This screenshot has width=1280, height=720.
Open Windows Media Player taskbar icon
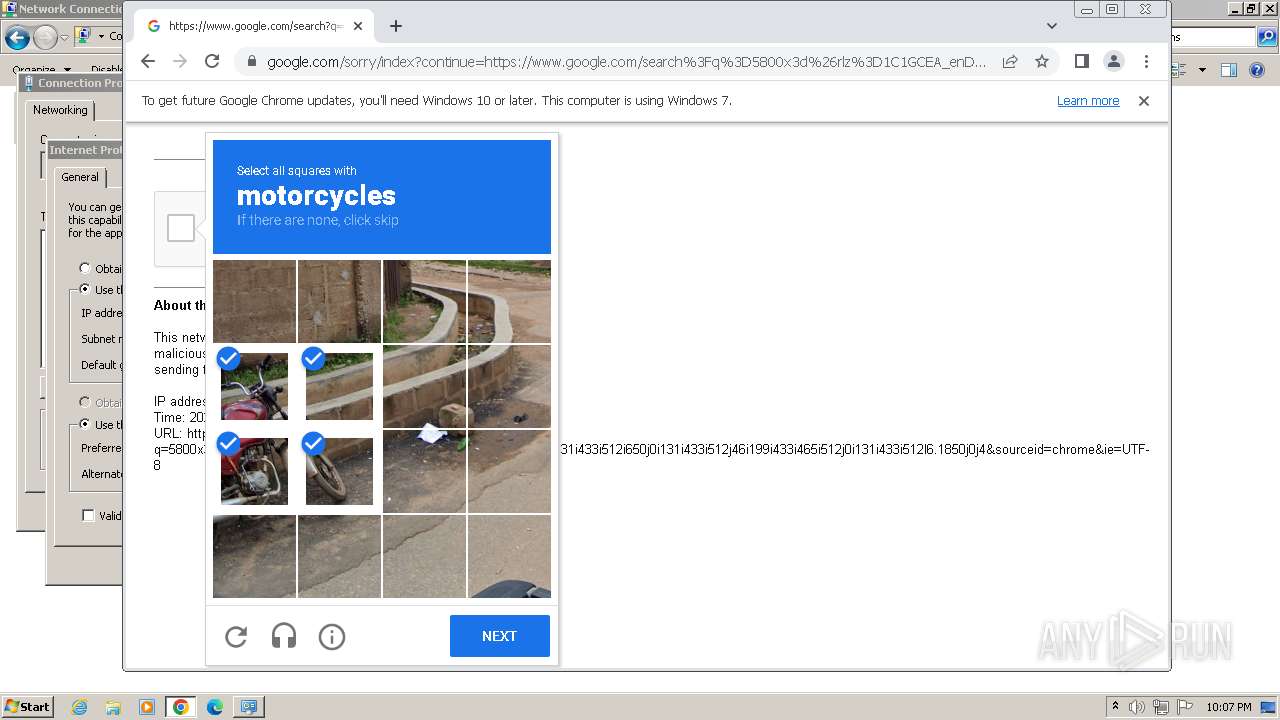[x=147, y=707]
